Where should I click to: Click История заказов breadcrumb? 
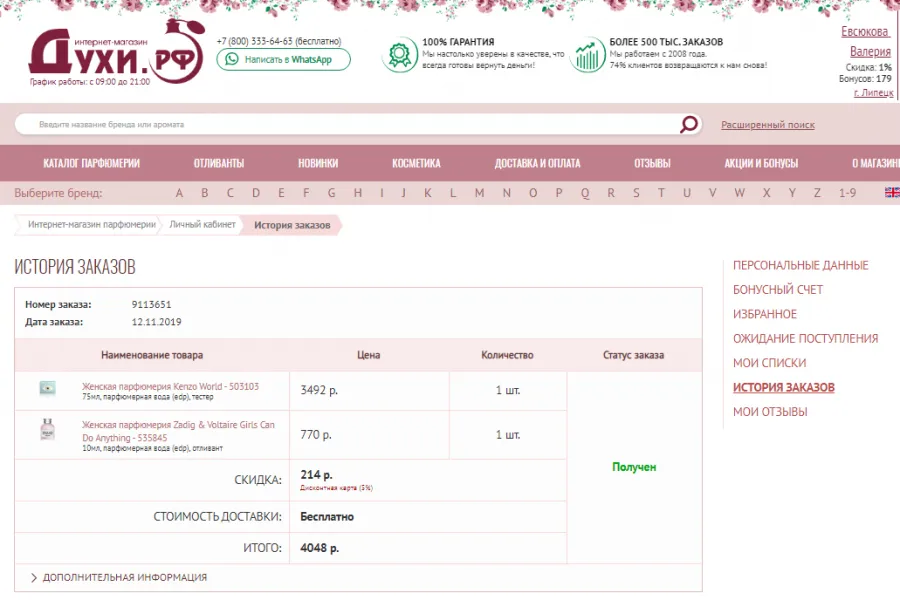coord(292,225)
